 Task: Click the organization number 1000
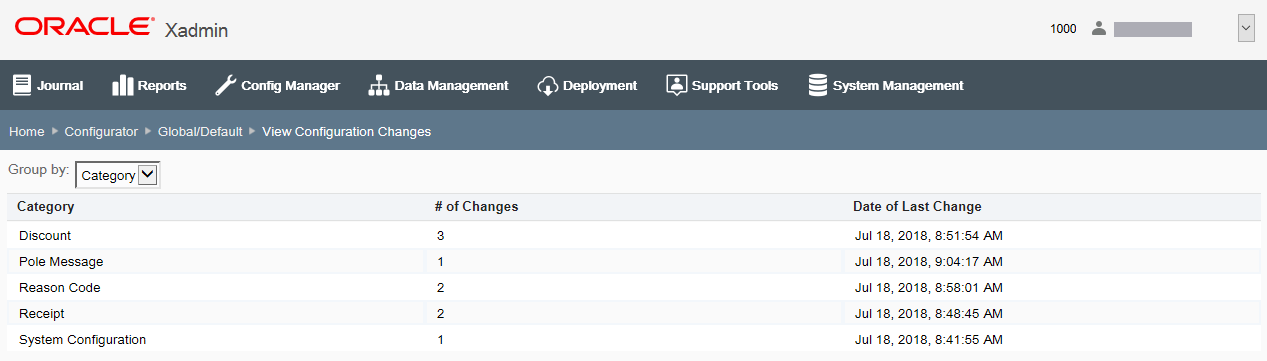tap(1063, 29)
